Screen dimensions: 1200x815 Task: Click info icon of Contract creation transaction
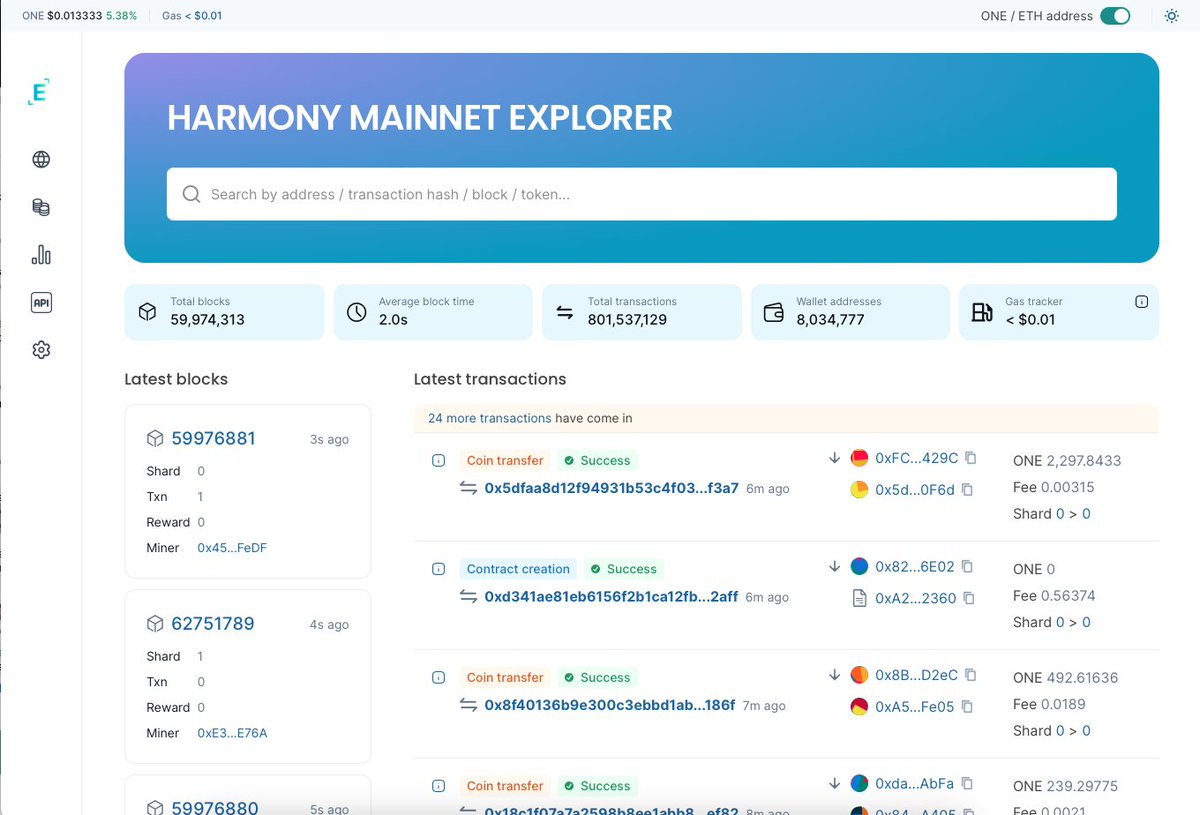click(x=438, y=569)
